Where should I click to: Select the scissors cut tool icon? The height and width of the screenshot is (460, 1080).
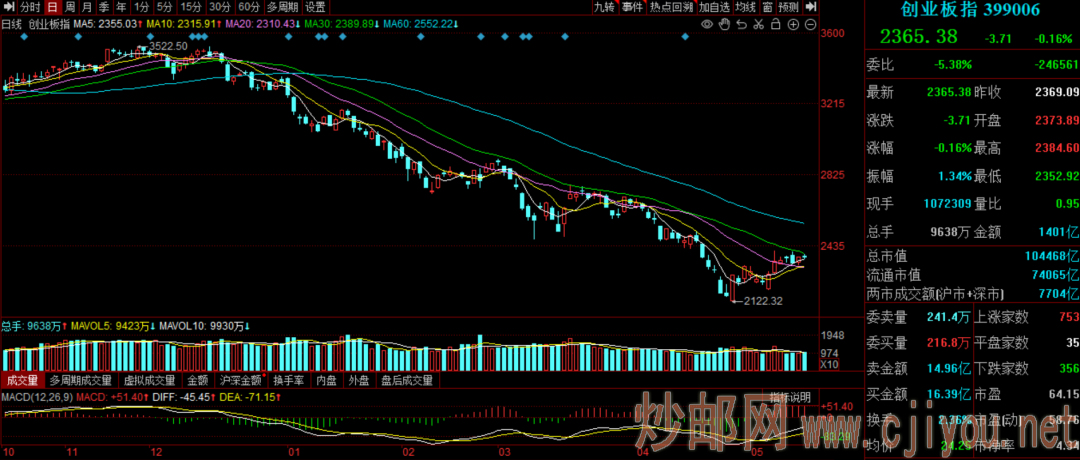coord(758,25)
